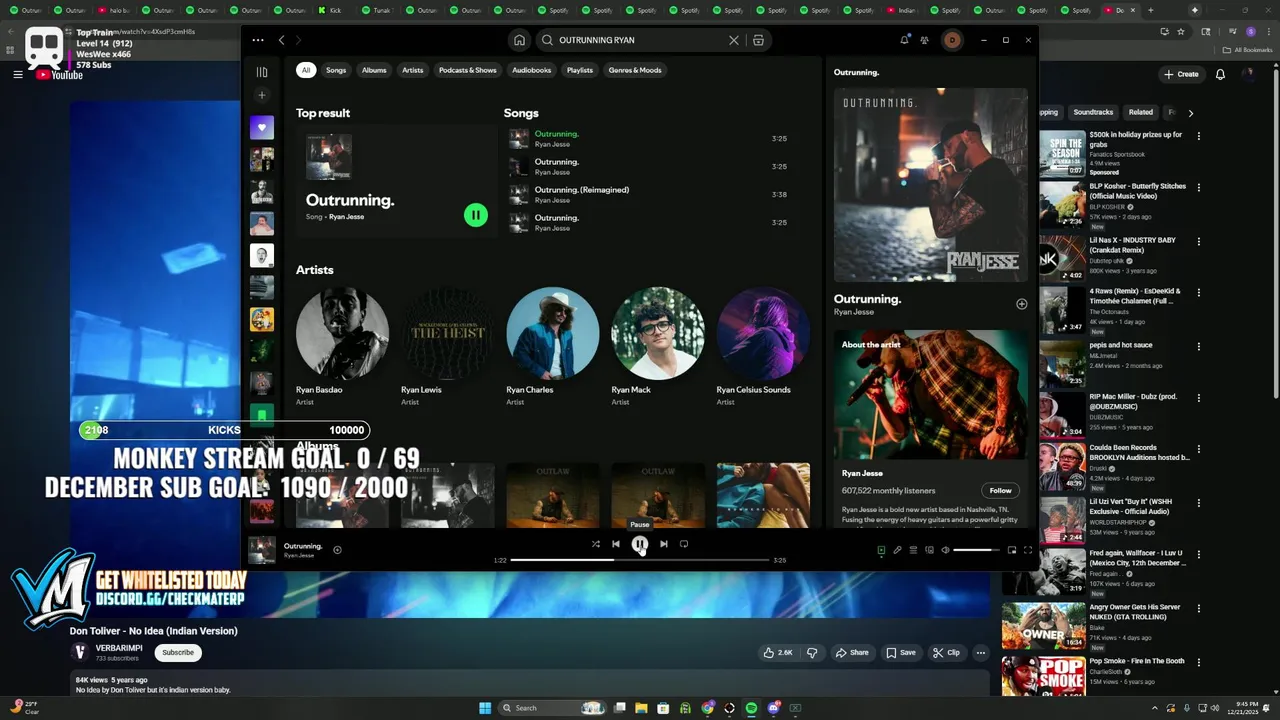The height and width of the screenshot is (720, 1280).
Task: Add Outrunning to Liked Songs in player bar
Action: [x=337, y=549]
